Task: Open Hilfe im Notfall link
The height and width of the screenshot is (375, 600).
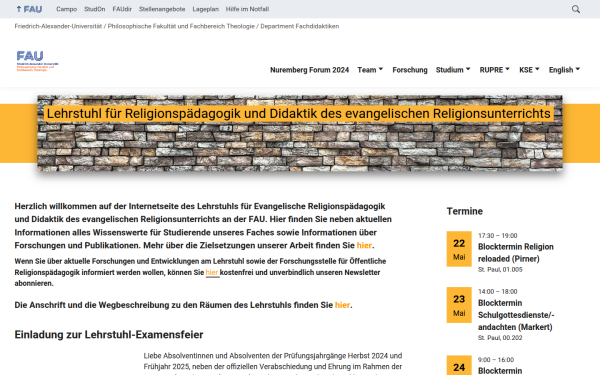Action: pos(247,9)
